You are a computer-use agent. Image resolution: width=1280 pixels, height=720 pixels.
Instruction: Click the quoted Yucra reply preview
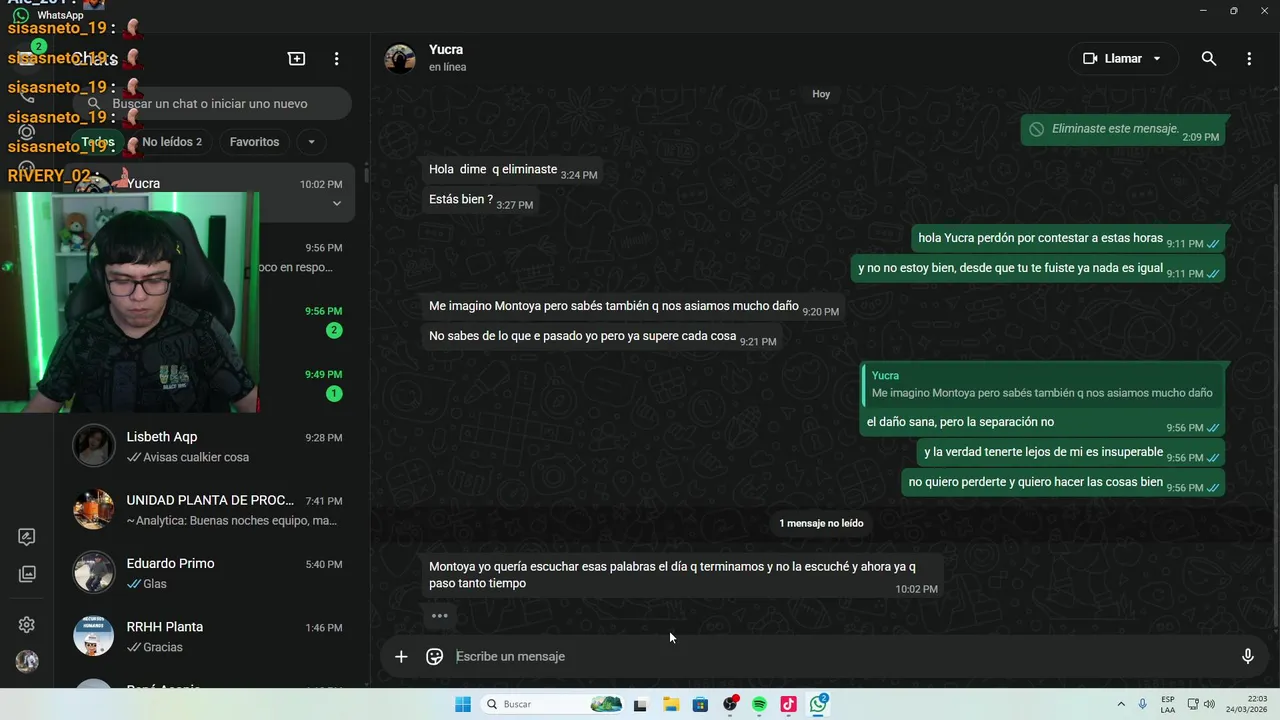point(1042,385)
